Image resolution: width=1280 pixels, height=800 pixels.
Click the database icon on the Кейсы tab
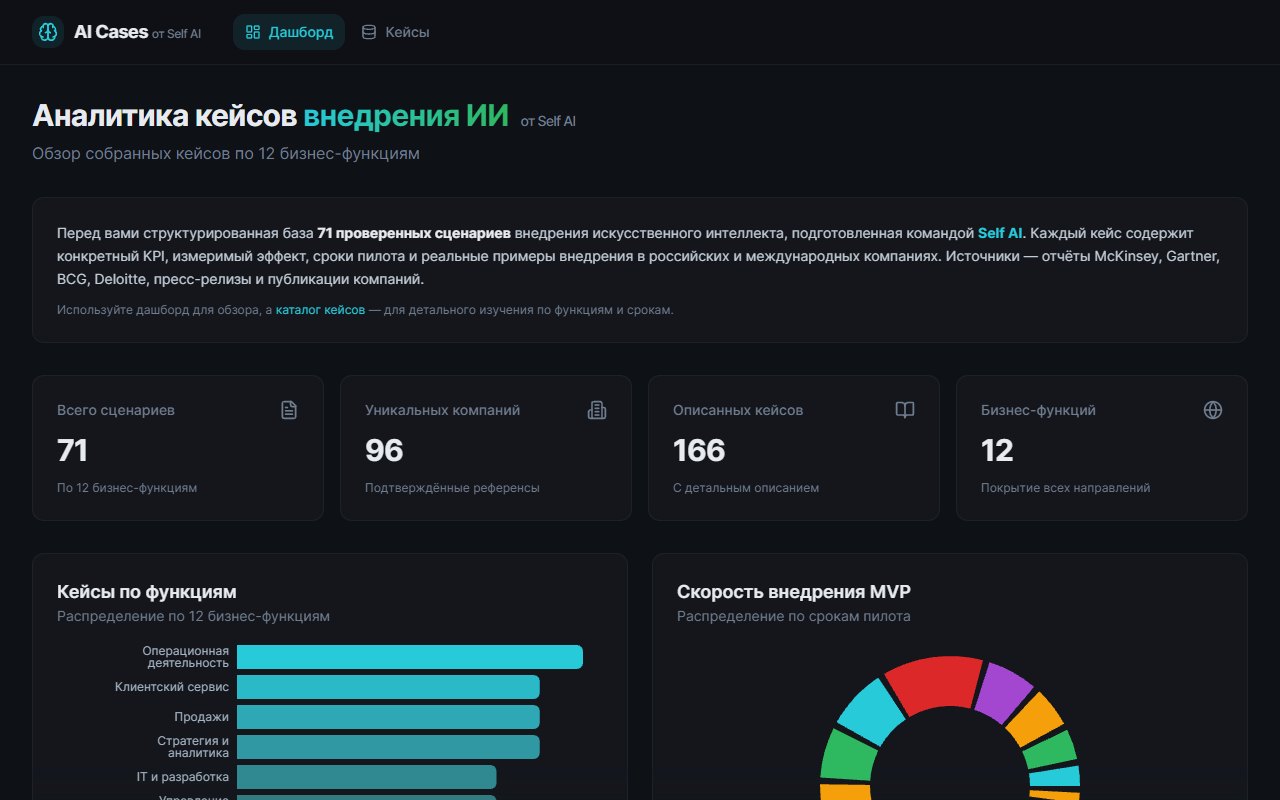click(369, 32)
